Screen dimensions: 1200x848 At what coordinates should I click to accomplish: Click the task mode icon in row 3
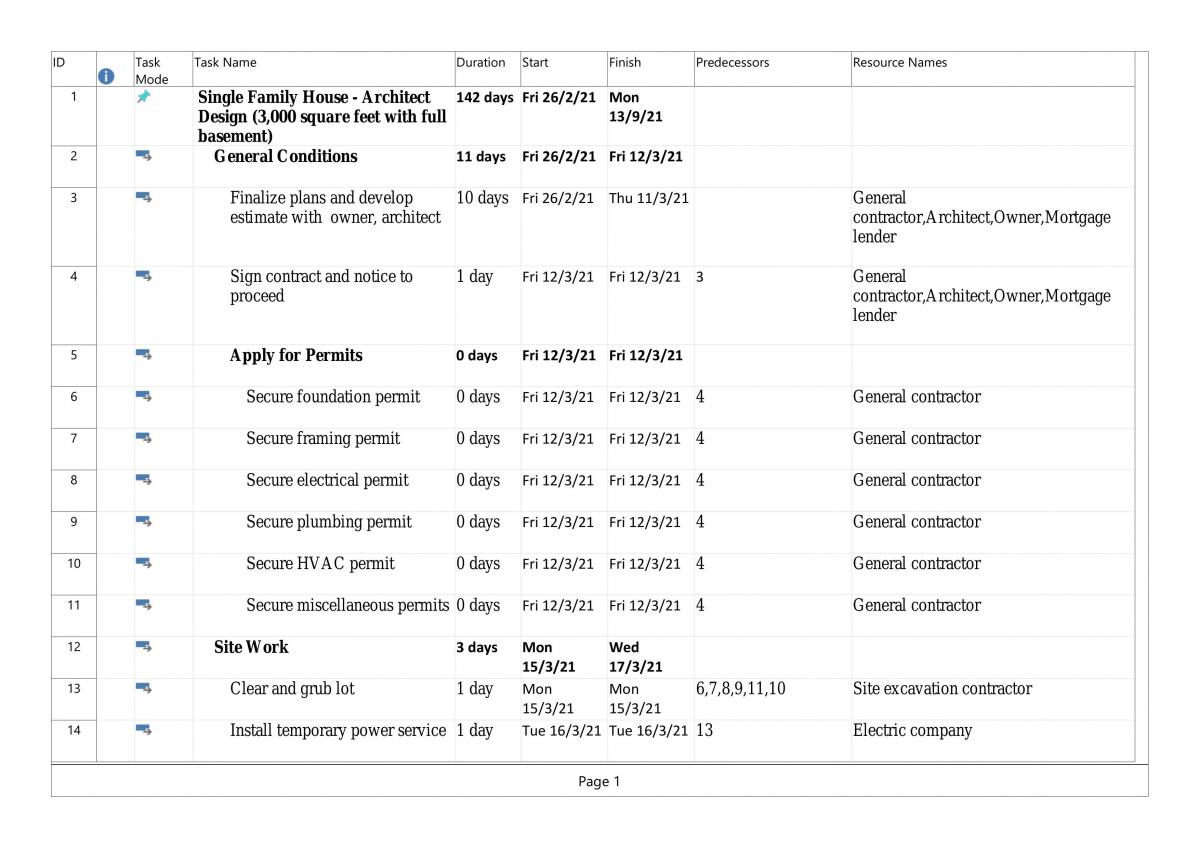[144, 197]
